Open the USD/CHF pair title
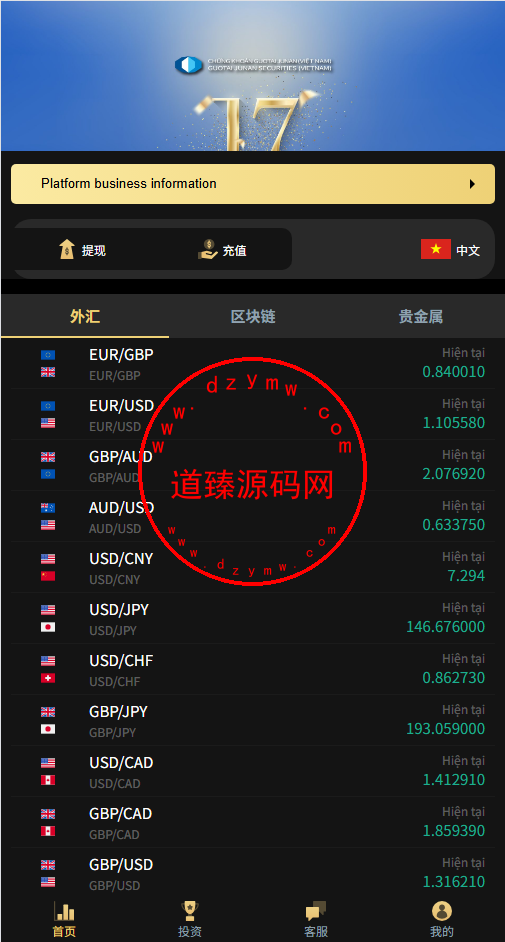The width and height of the screenshot is (505, 942). coord(121,661)
